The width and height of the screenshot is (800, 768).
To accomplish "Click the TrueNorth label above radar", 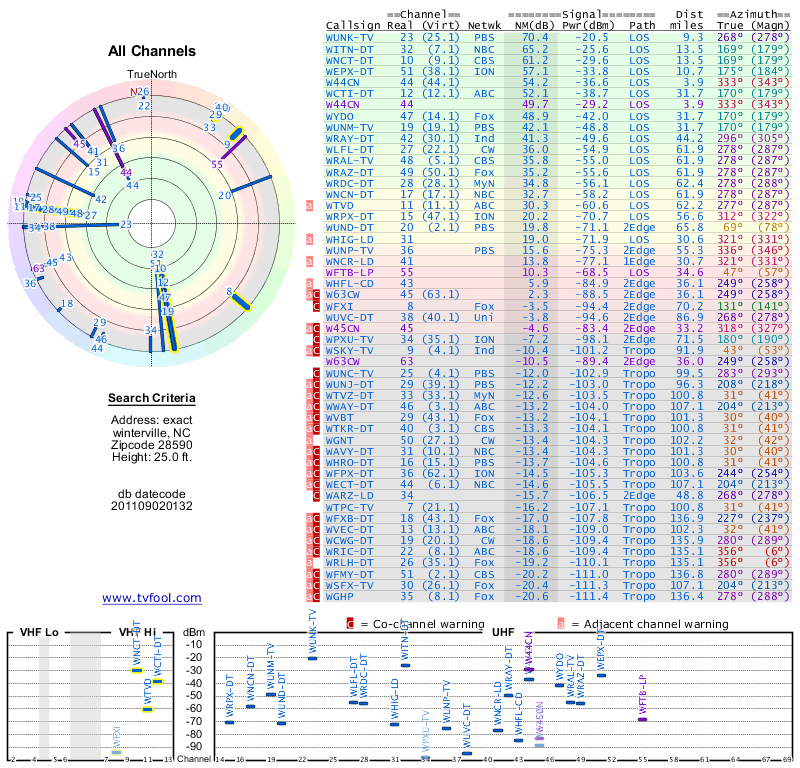I will pos(152,75).
